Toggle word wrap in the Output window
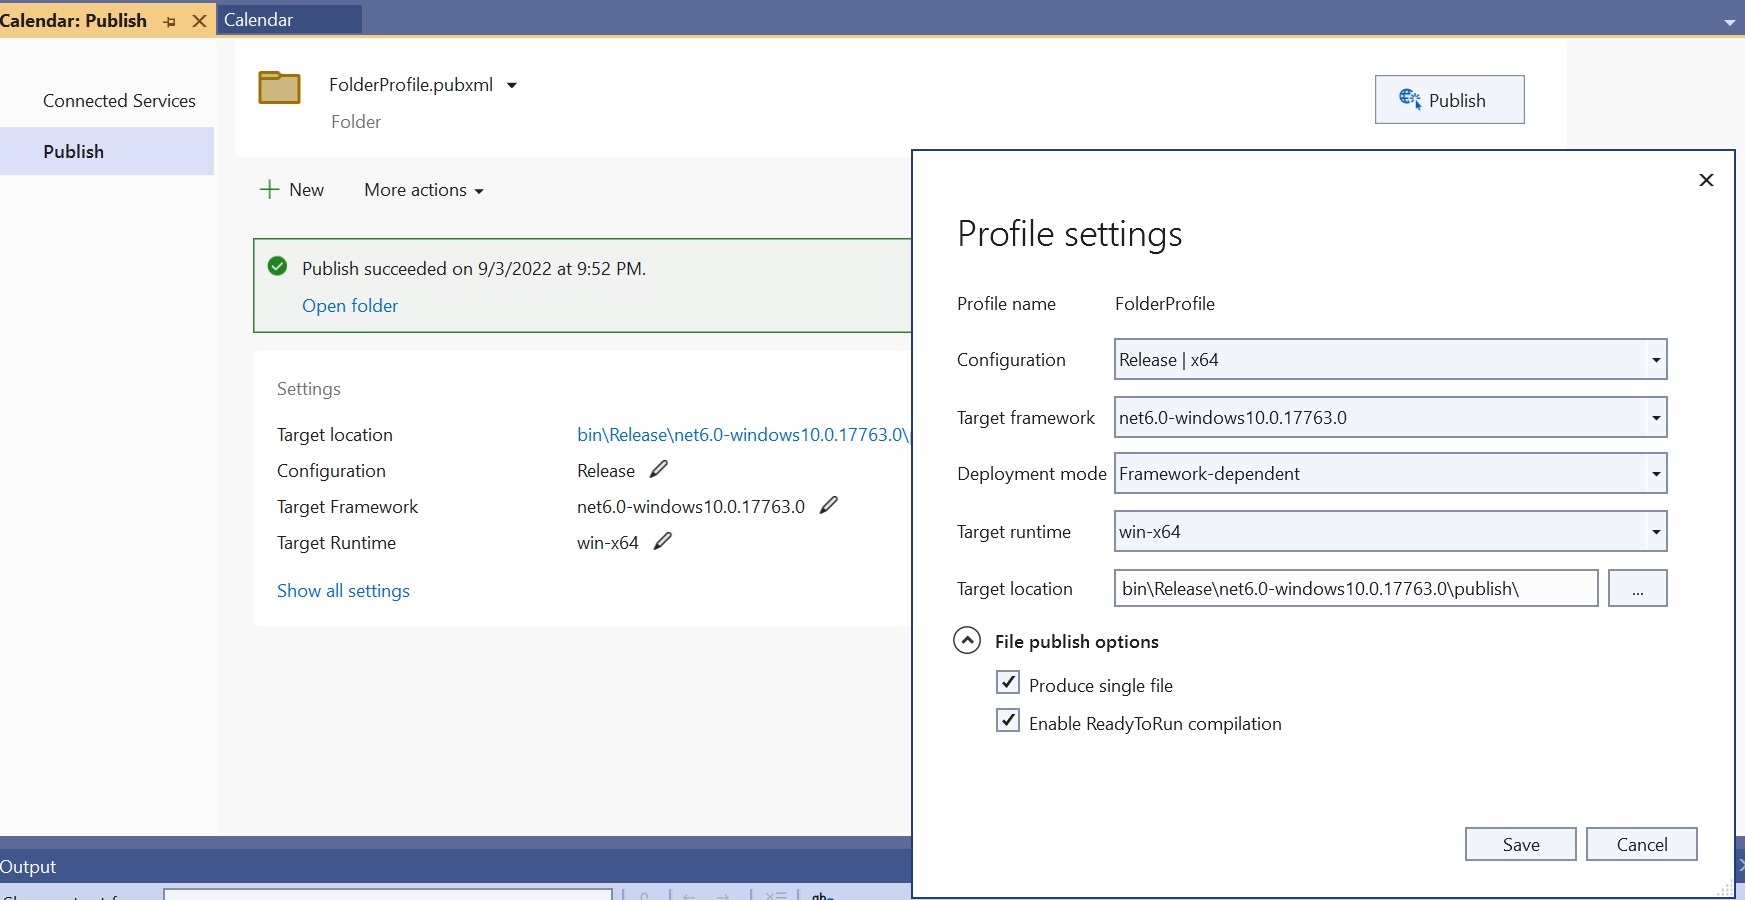This screenshot has height=900, width=1745. [x=822, y=896]
